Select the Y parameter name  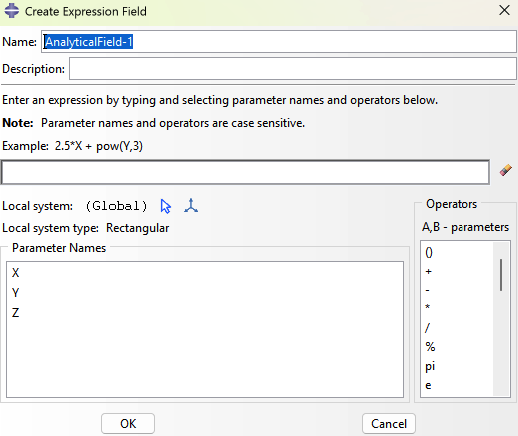point(16,293)
